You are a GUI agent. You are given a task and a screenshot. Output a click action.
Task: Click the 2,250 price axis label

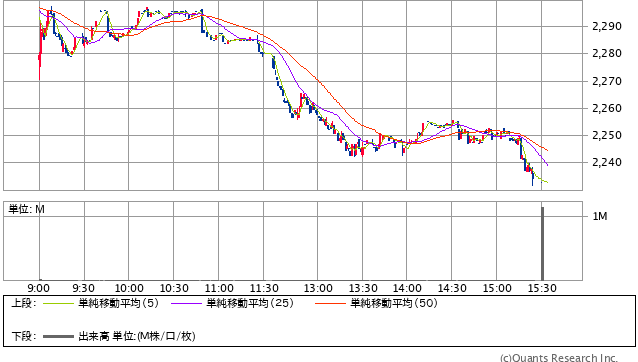607,135
